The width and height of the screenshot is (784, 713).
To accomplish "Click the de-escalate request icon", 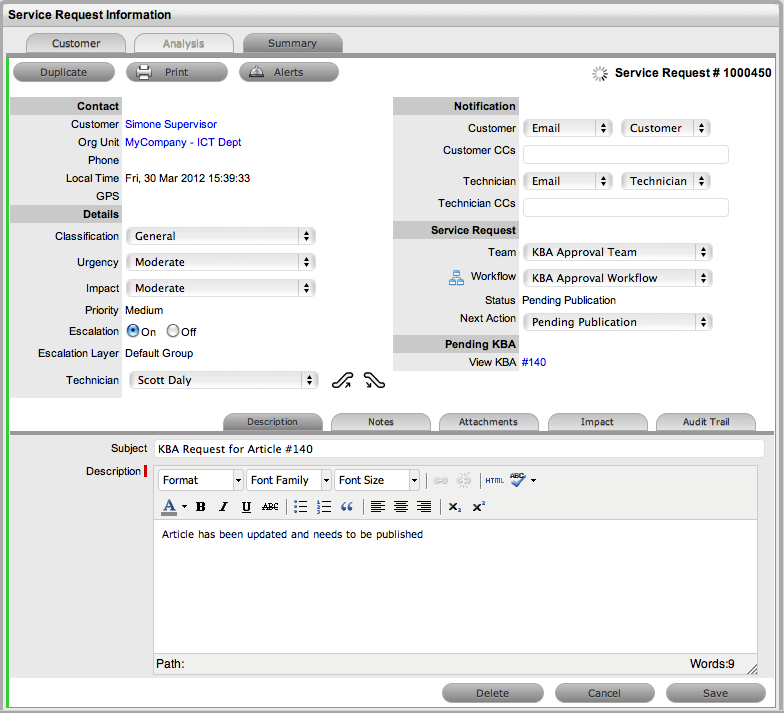I will (x=374, y=380).
